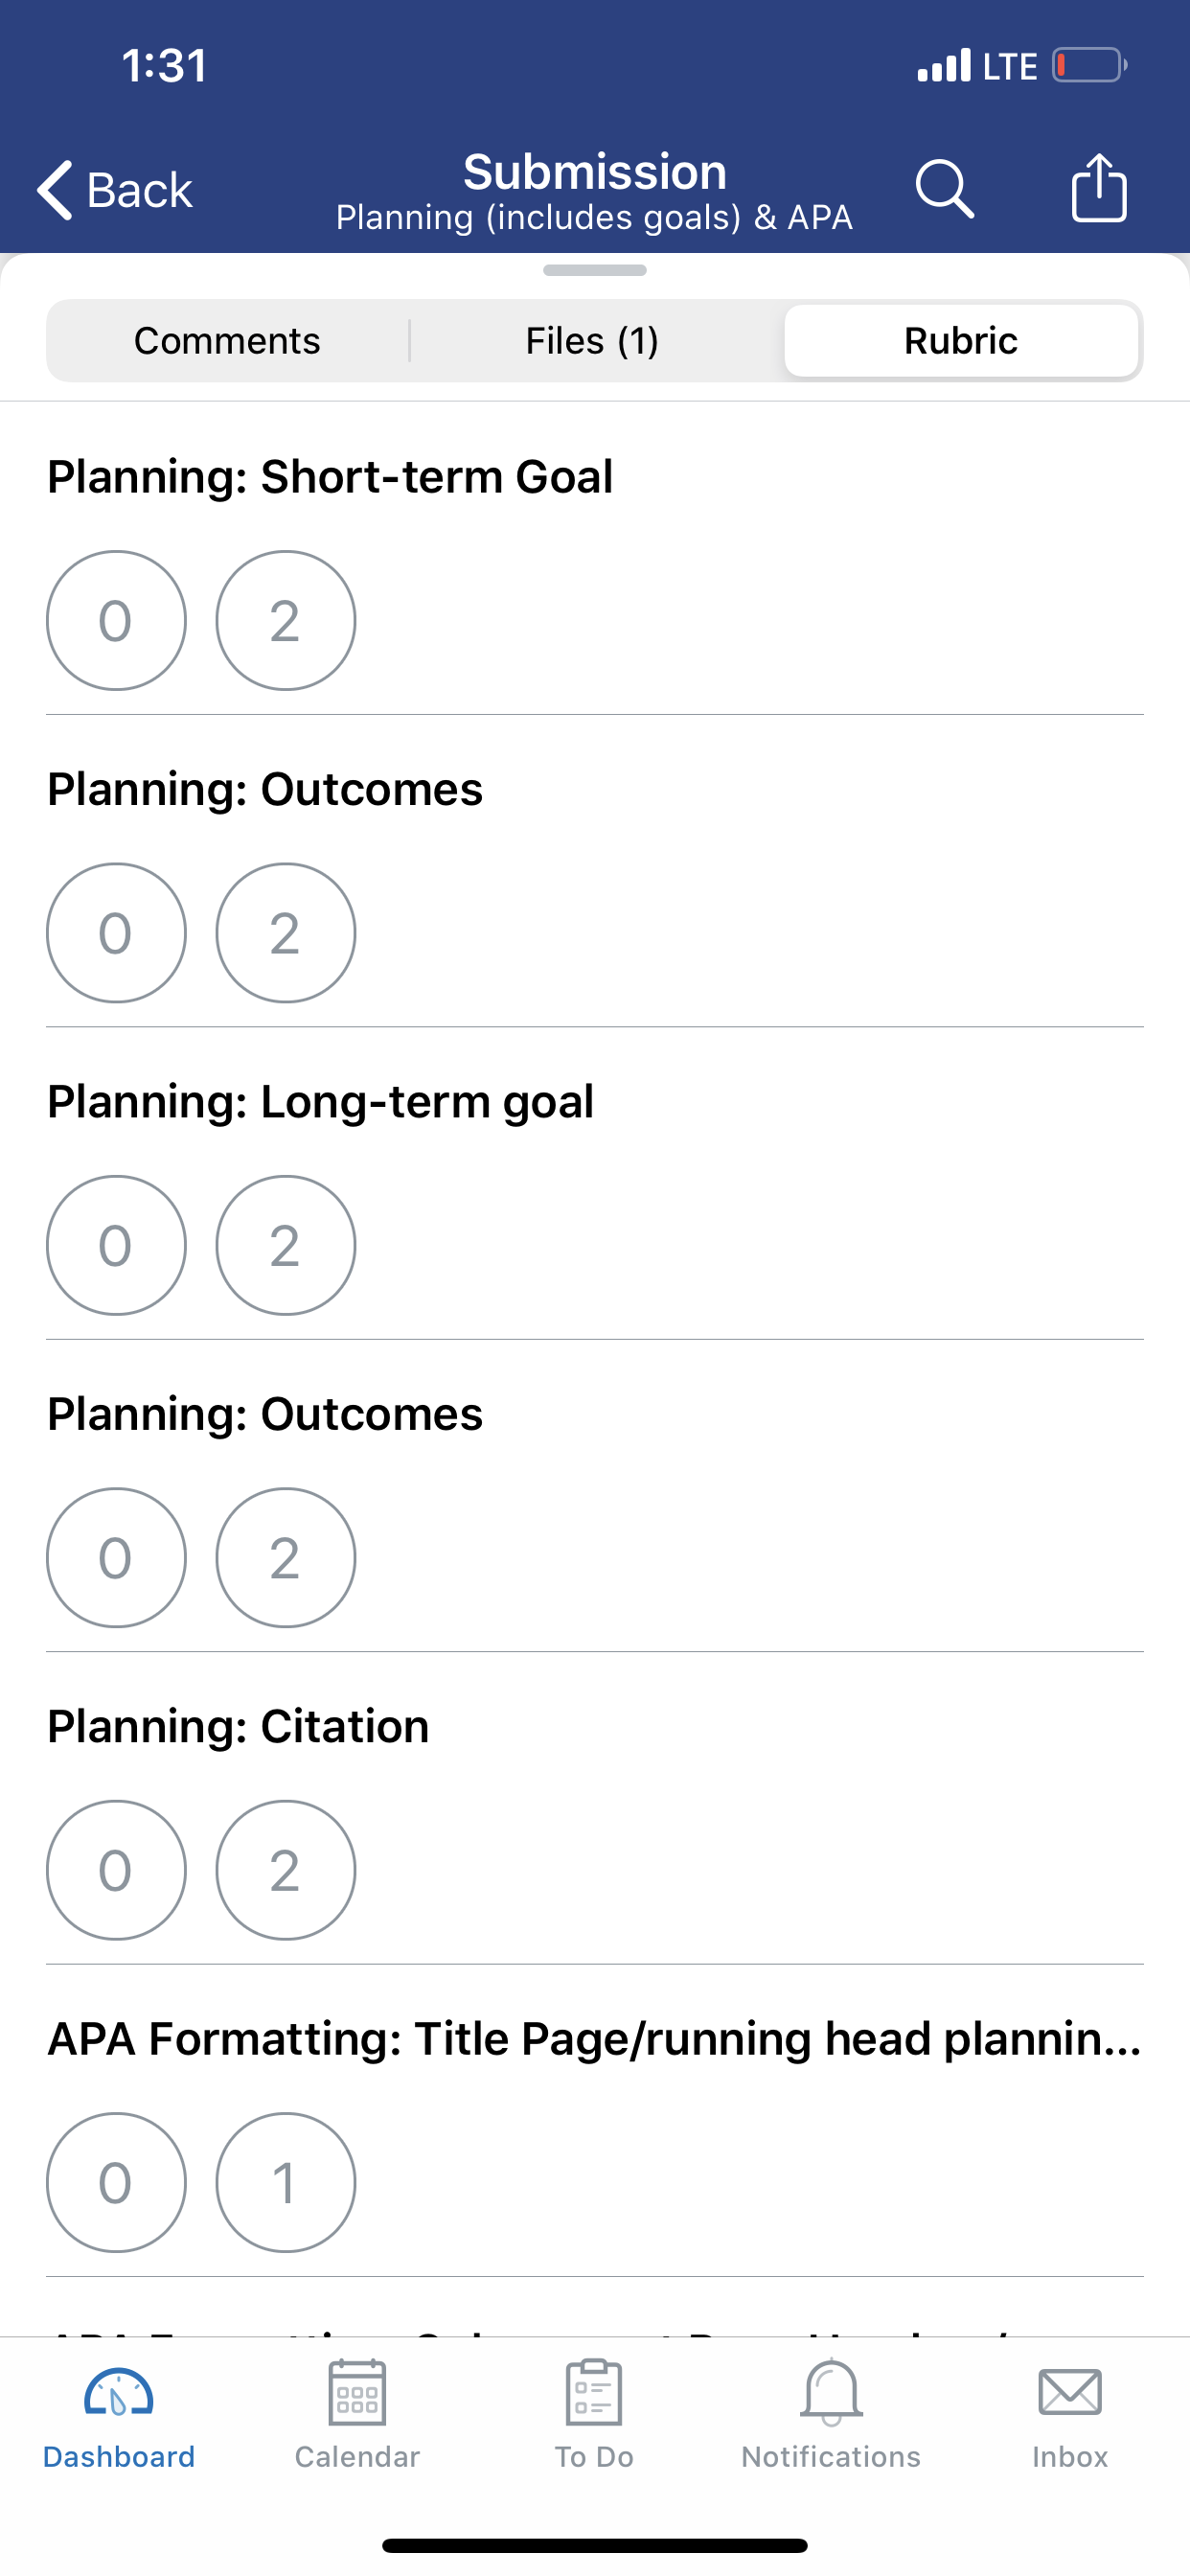This screenshot has height=2576, width=1190.
Task: Select rating 2 for Planning: Citation
Action: (x=286, y=1870)
